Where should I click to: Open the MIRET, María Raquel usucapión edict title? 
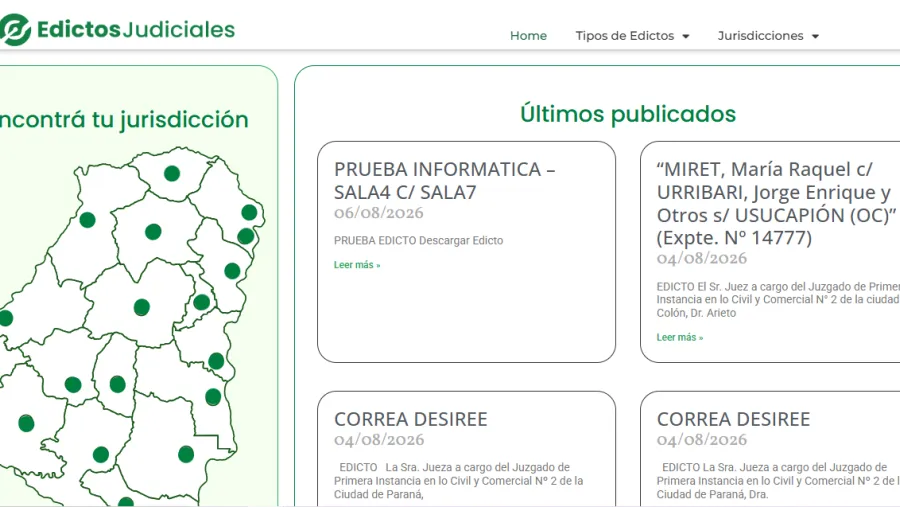click(x=778, y=203)
